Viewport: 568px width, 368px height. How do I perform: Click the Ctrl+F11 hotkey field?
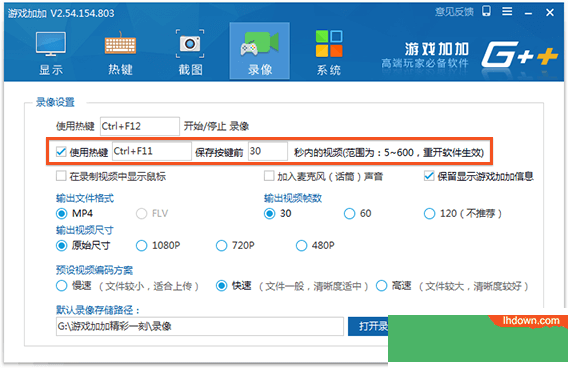152,151
